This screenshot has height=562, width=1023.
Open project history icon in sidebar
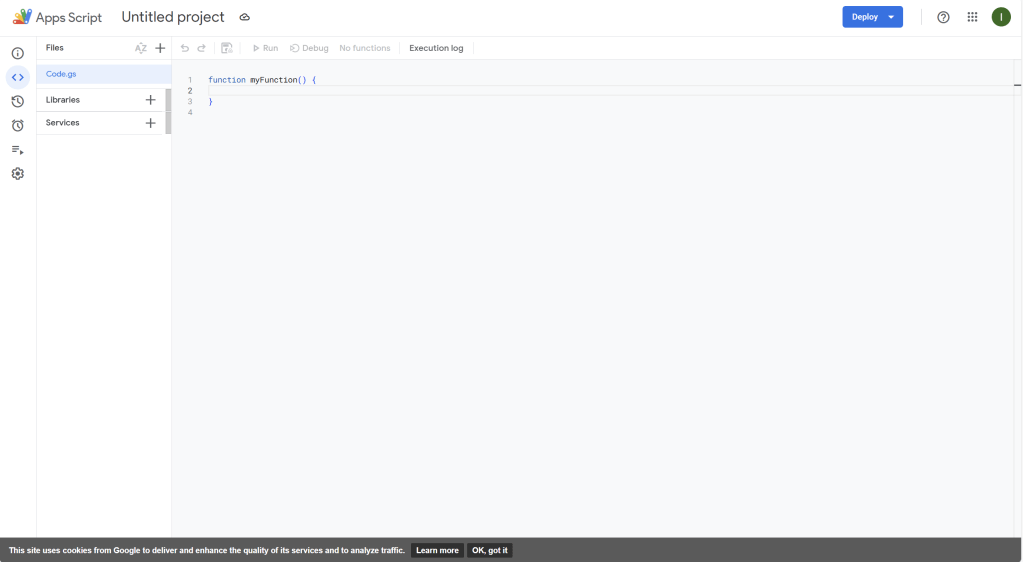point(17,101)
